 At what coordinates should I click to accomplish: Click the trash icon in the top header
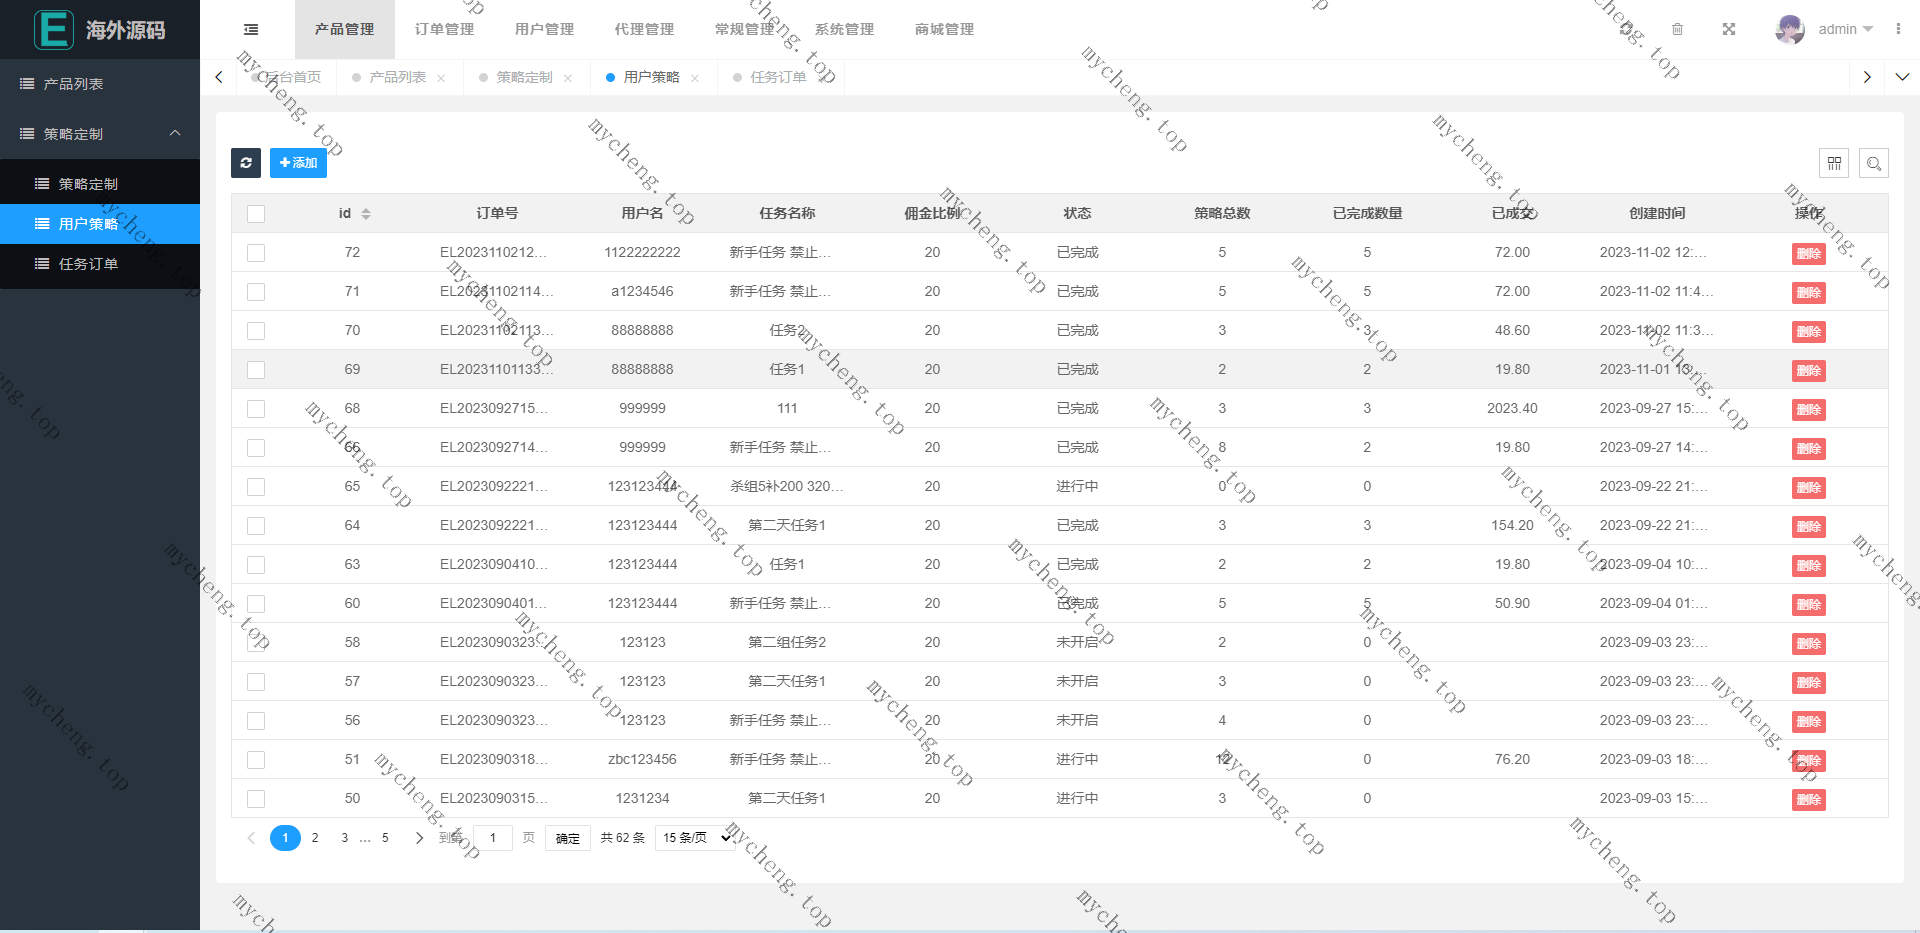(x=1677, y=30)
